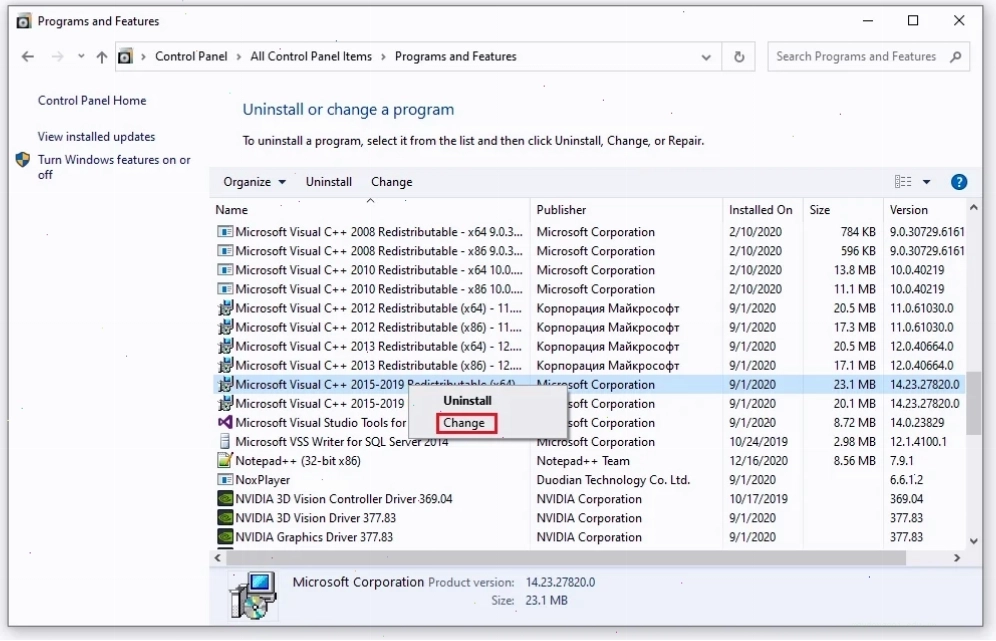Select Visual C++ 2010 Redistributable x86 icon

[225, 289]
